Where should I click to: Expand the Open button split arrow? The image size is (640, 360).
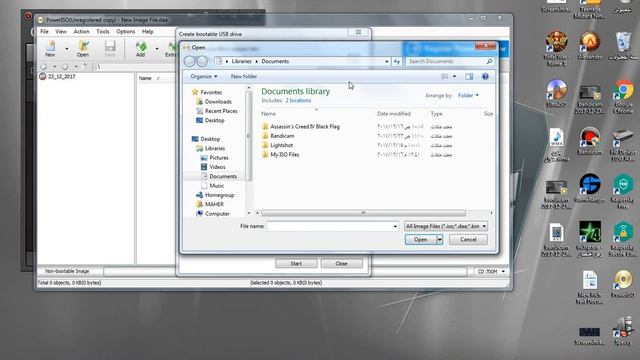point(440,240)
